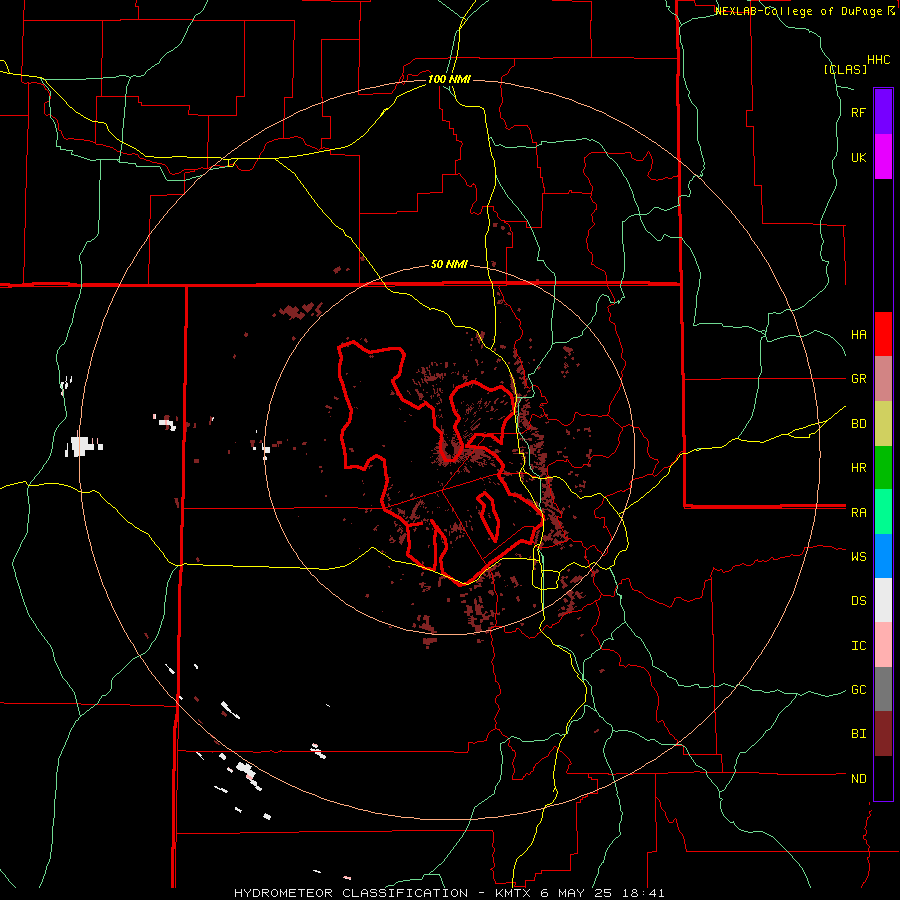Click the HHC product label
900x900 pixels.
(878, 60)
